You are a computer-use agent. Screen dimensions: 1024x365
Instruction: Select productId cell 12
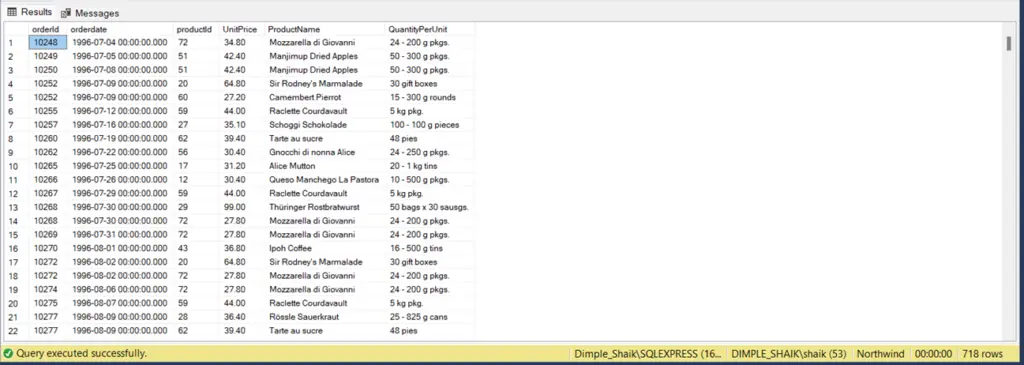tap(197, 180)
